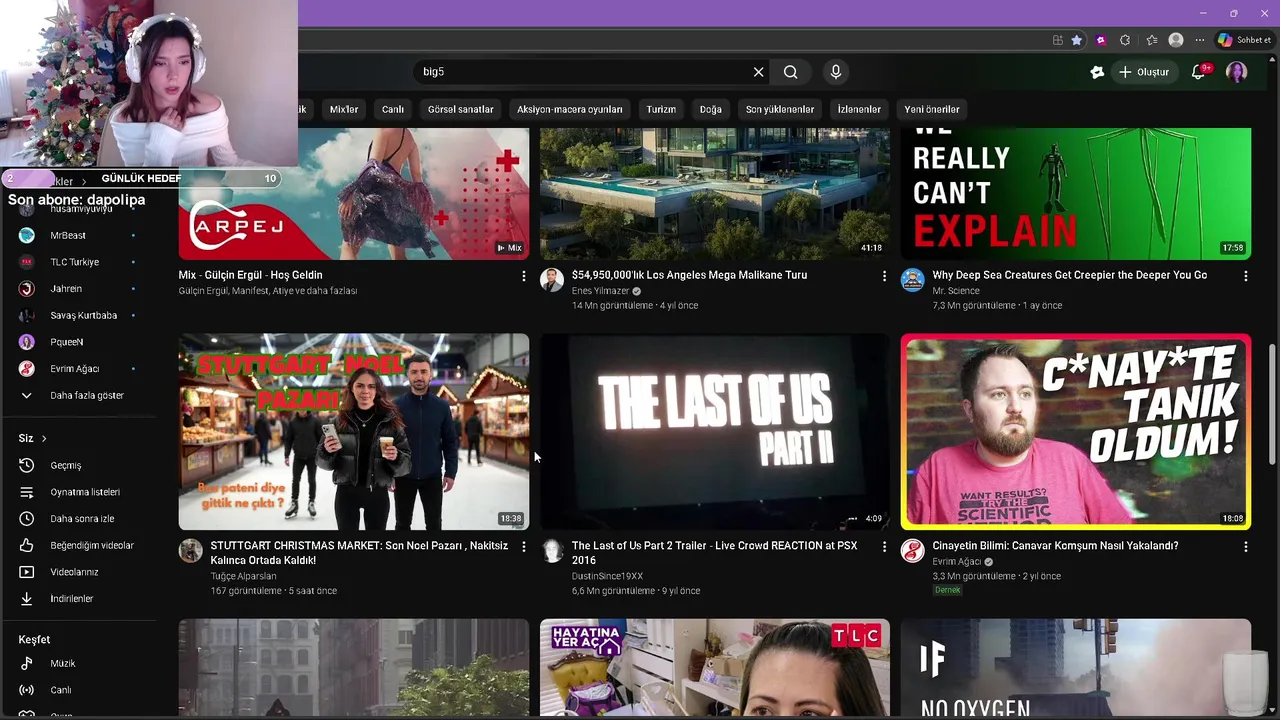Open the YouTube account avatar menu
1280x720 pixels.
[1237, 72]
